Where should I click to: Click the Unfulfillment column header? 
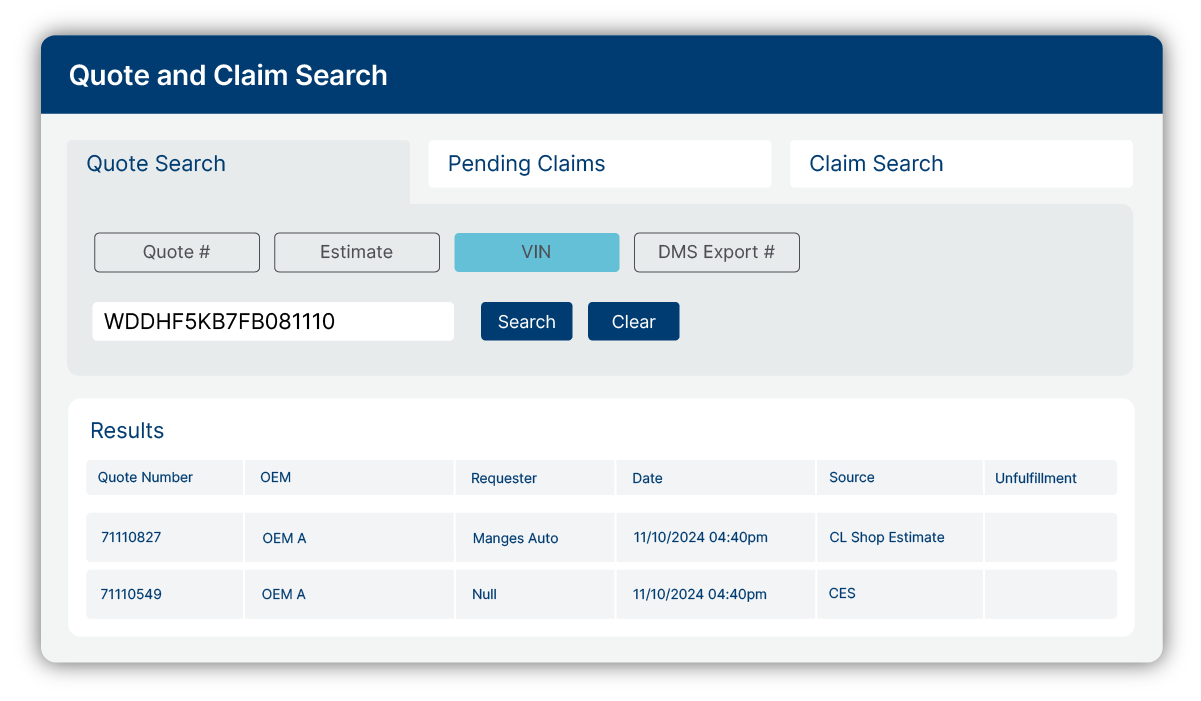(1036, 478)
